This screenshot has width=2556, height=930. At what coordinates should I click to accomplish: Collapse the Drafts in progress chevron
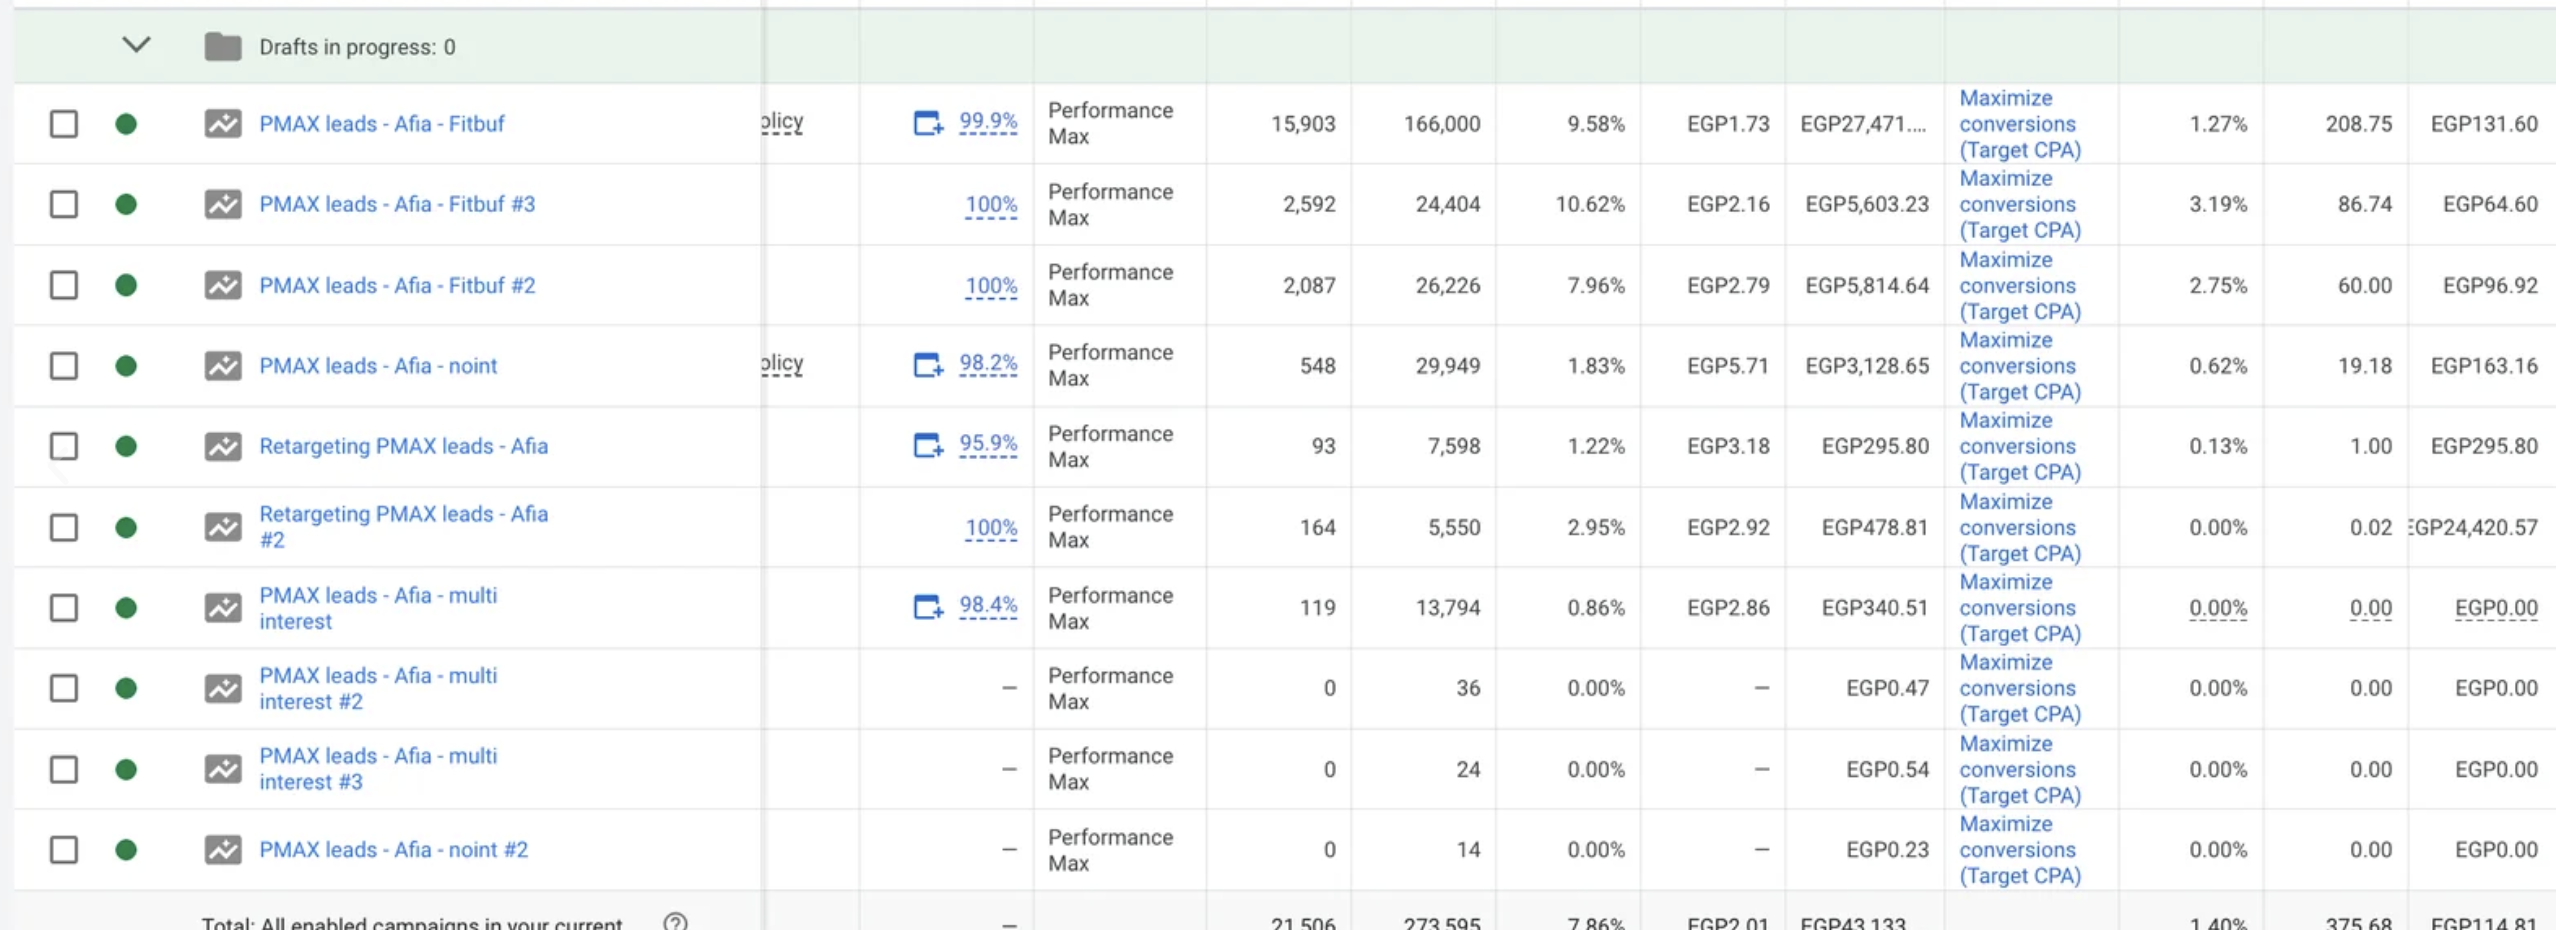pyautogui.click(x=136, y=45)
